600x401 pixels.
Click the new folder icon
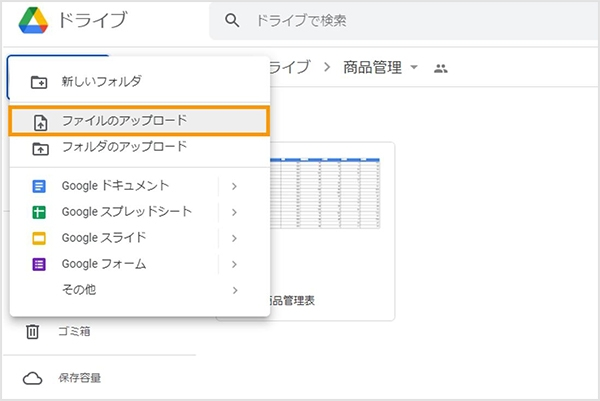[40, 81]
